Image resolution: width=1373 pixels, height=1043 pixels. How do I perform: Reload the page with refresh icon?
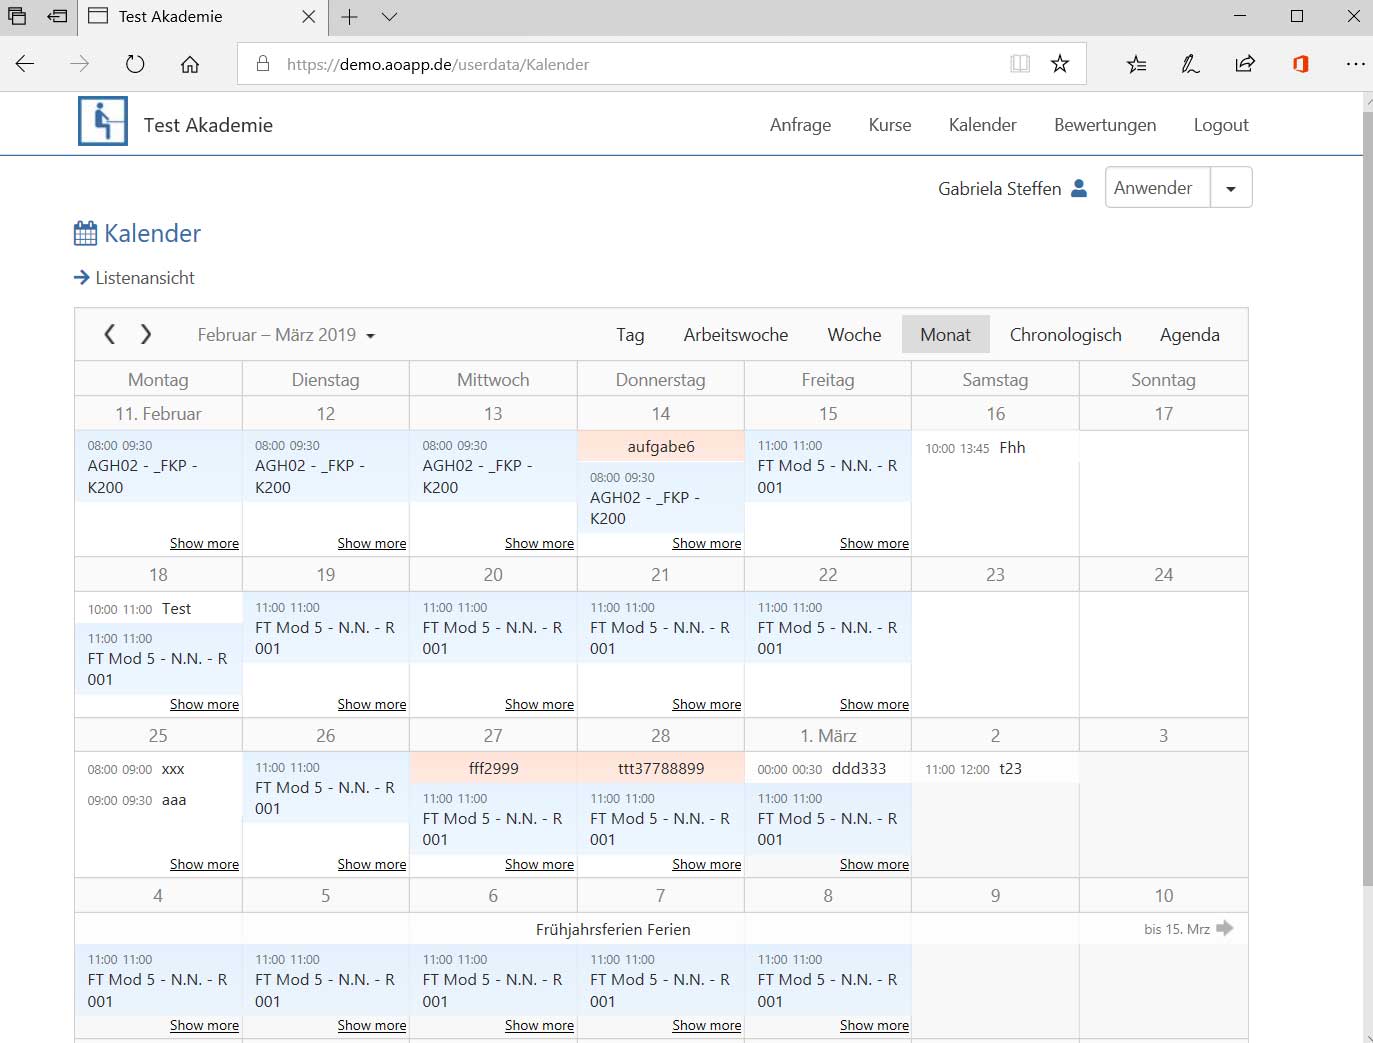pyautogui.click(x=135, y=64)
